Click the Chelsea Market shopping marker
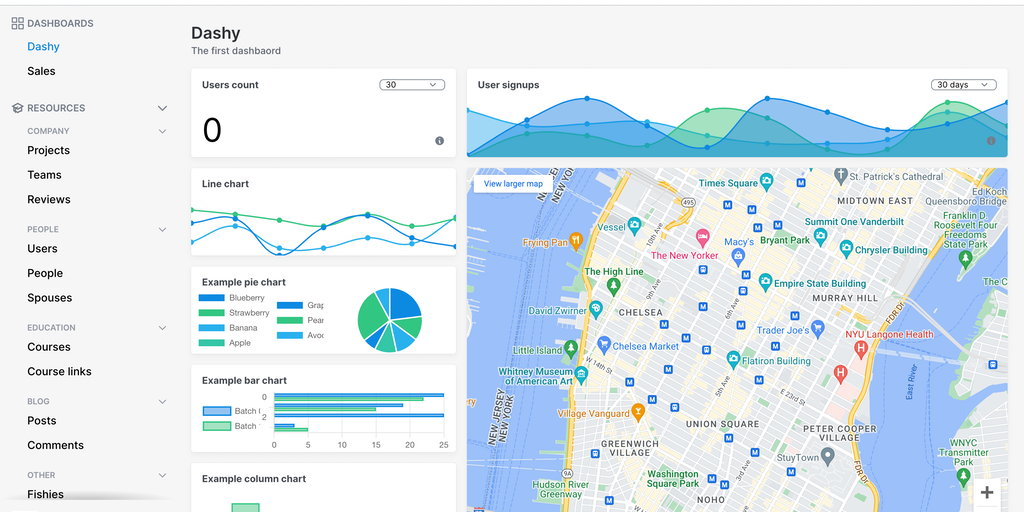1024x512 pixels. point(604,344)
